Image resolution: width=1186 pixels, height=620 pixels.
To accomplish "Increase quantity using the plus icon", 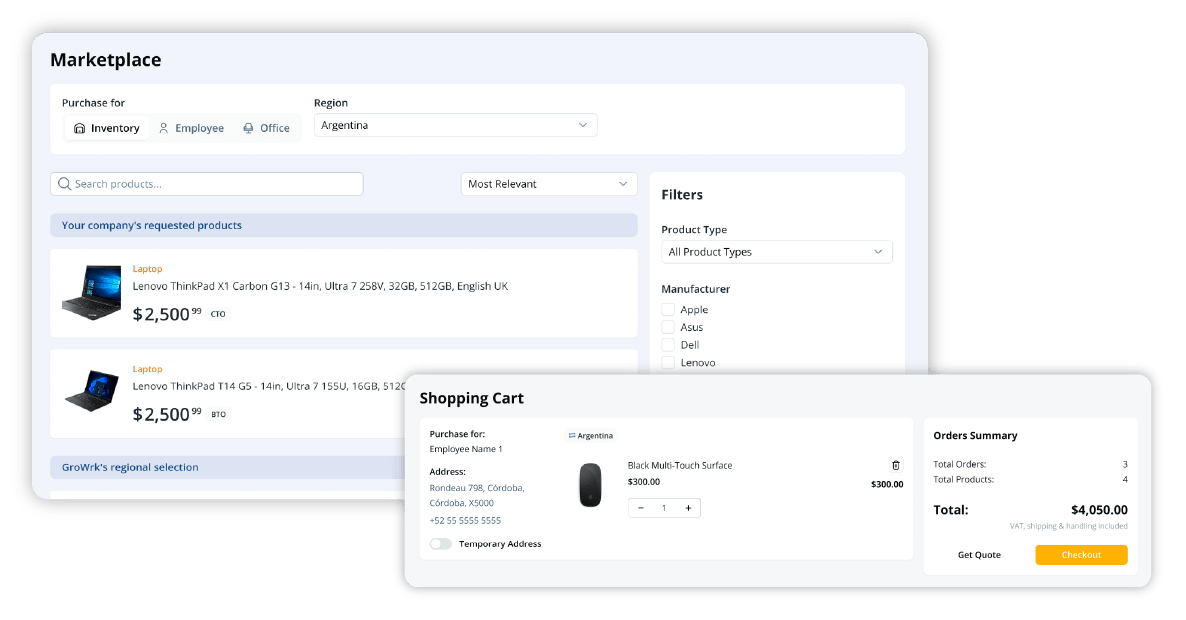I will [688, 507].
